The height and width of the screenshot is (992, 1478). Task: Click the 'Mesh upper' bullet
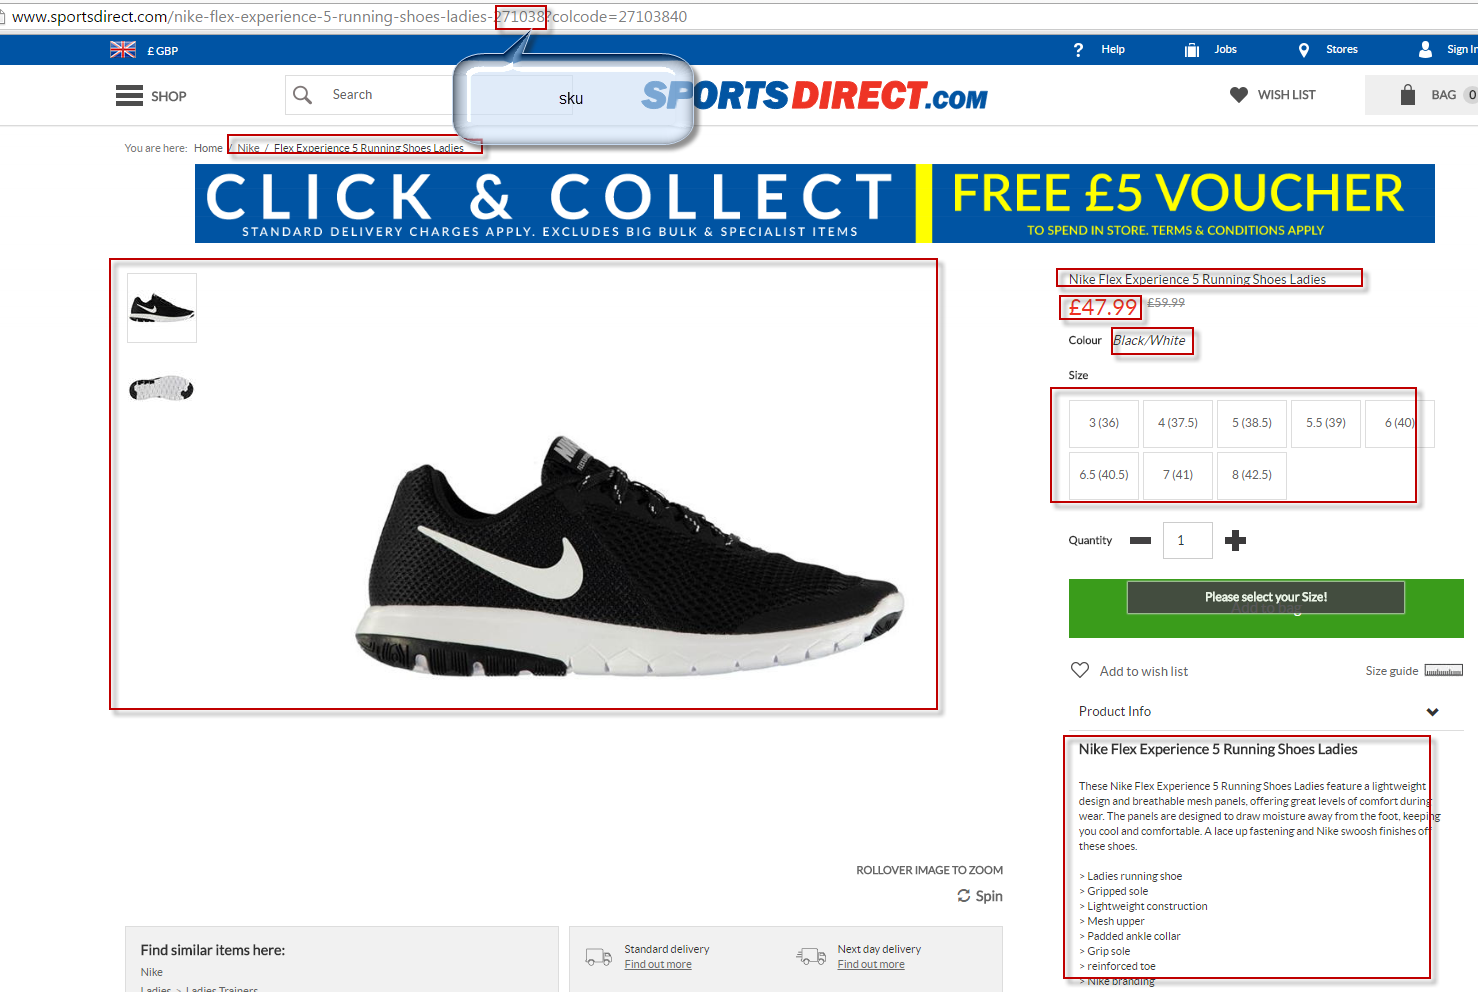point(1112,922)
